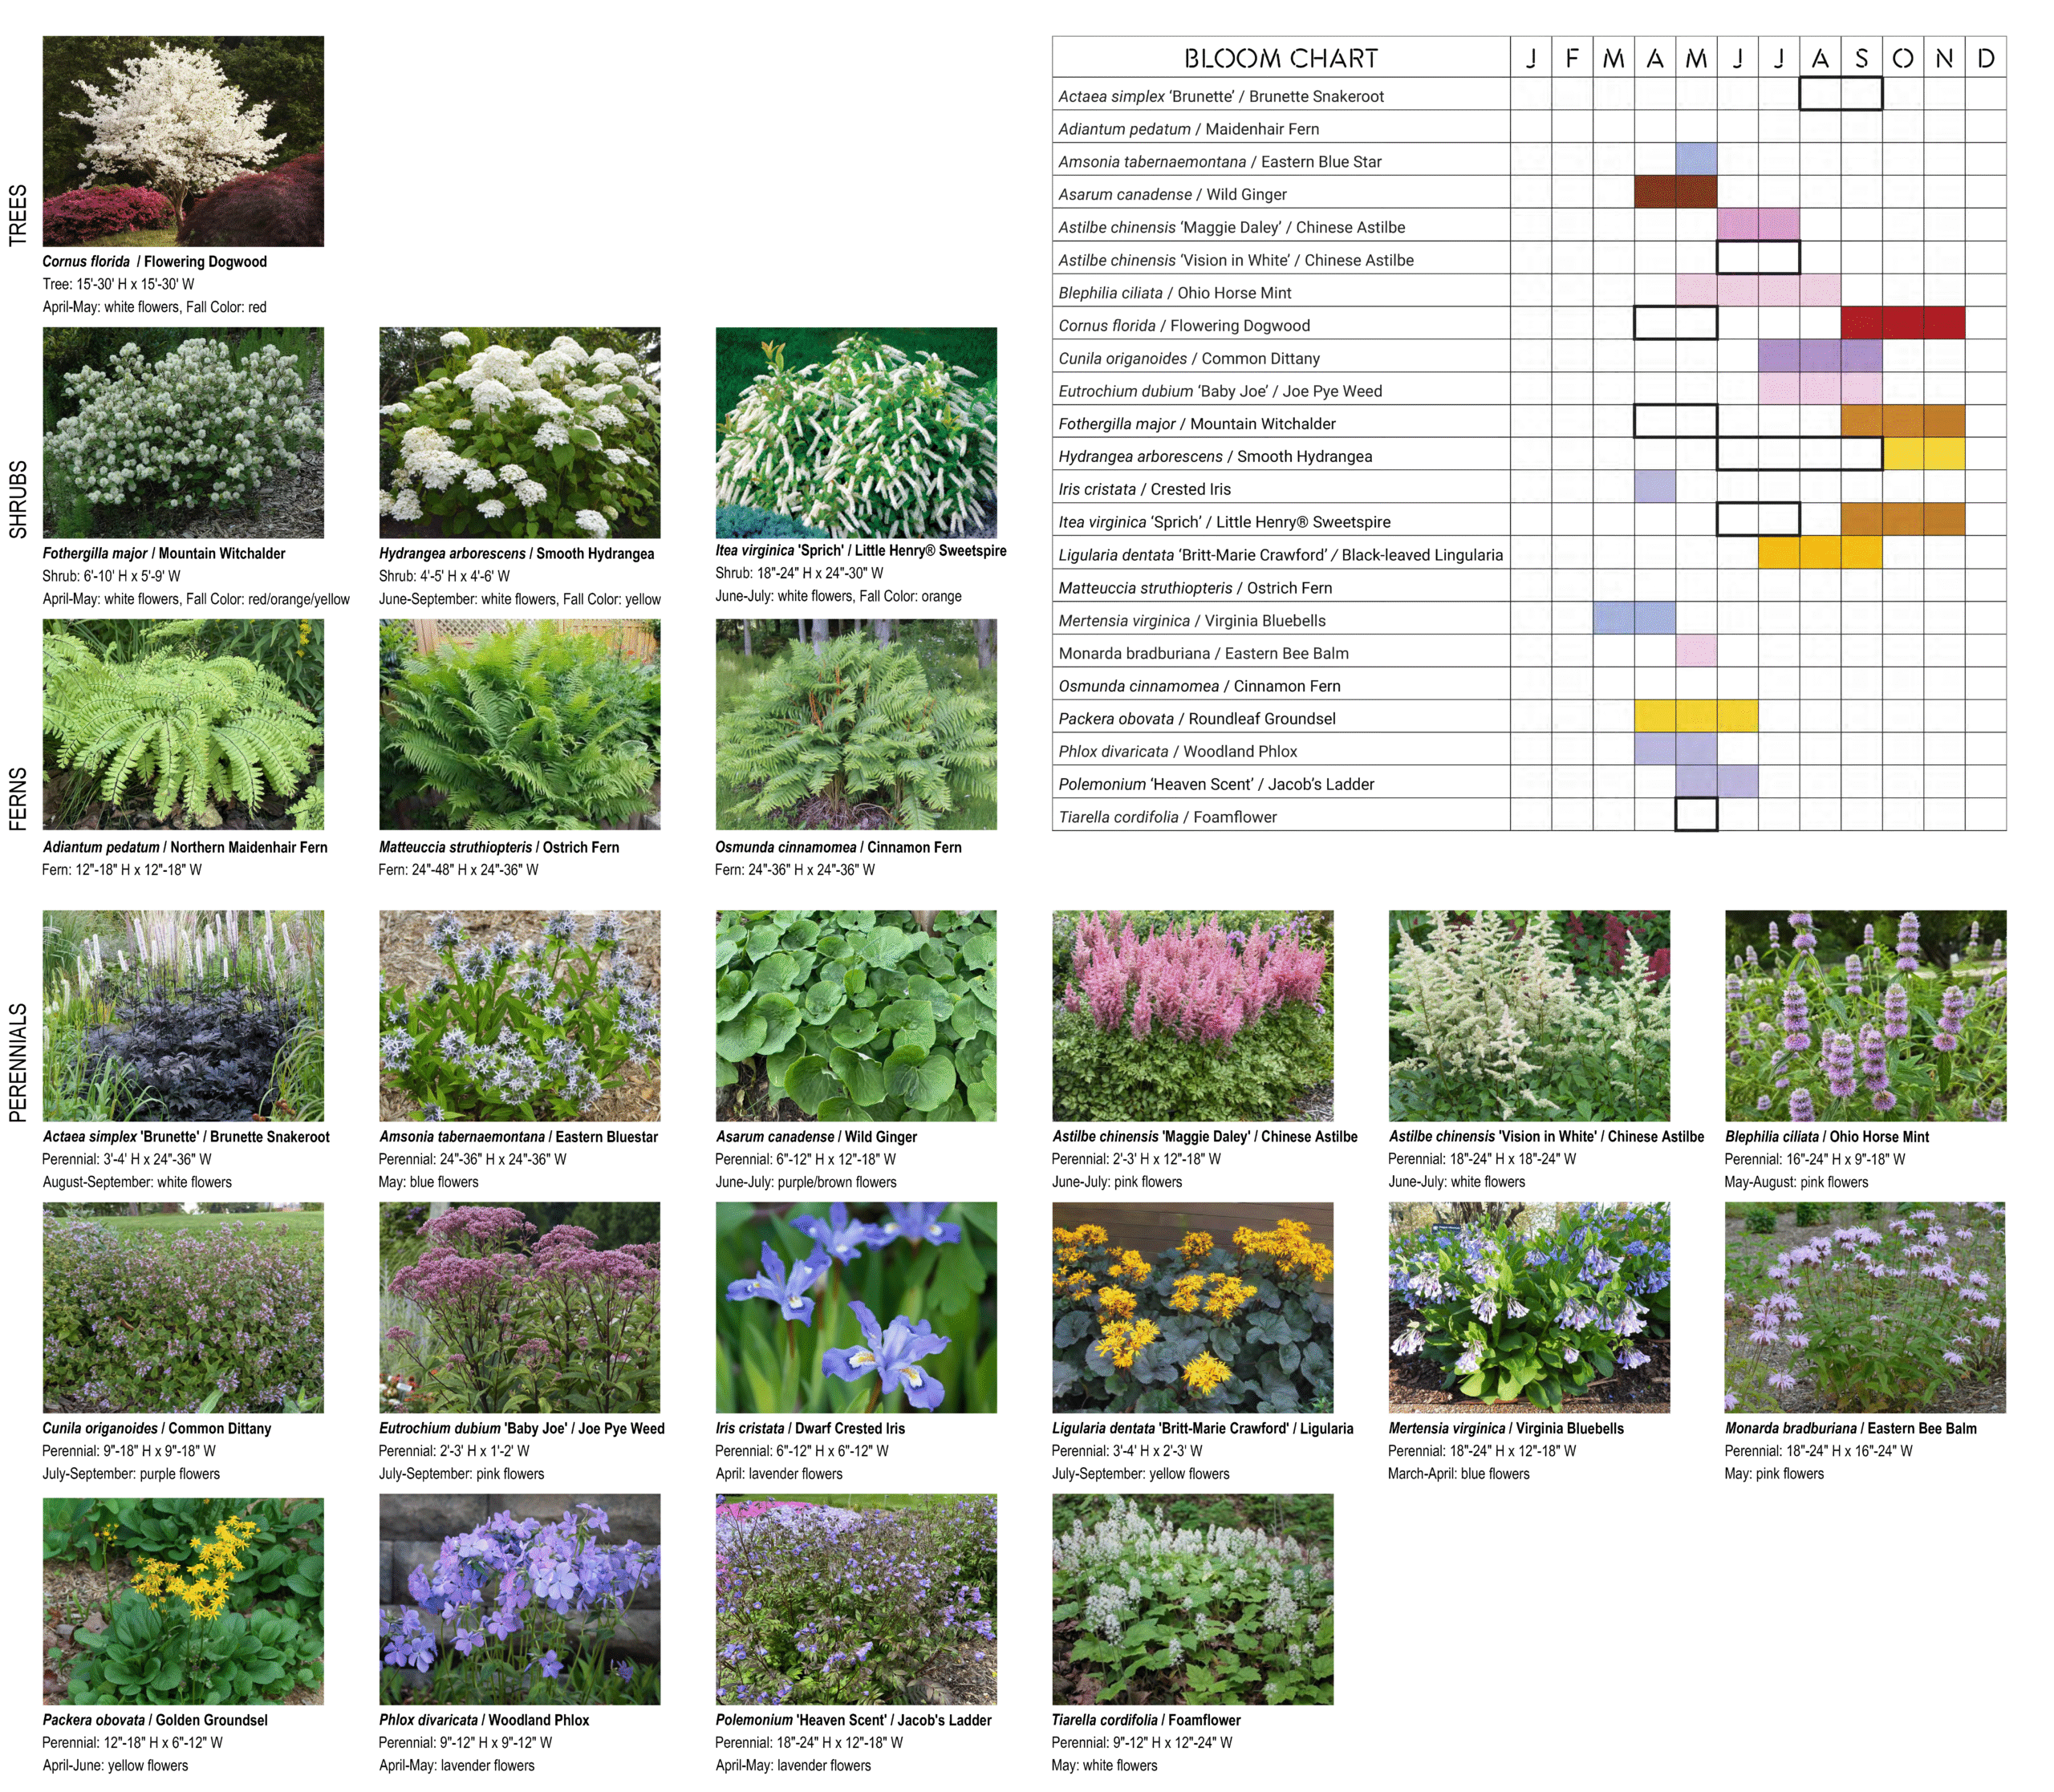Click the Wild Ginger brown bloom bar
The image size is (2054, 1792).
tap(1675, 192)
